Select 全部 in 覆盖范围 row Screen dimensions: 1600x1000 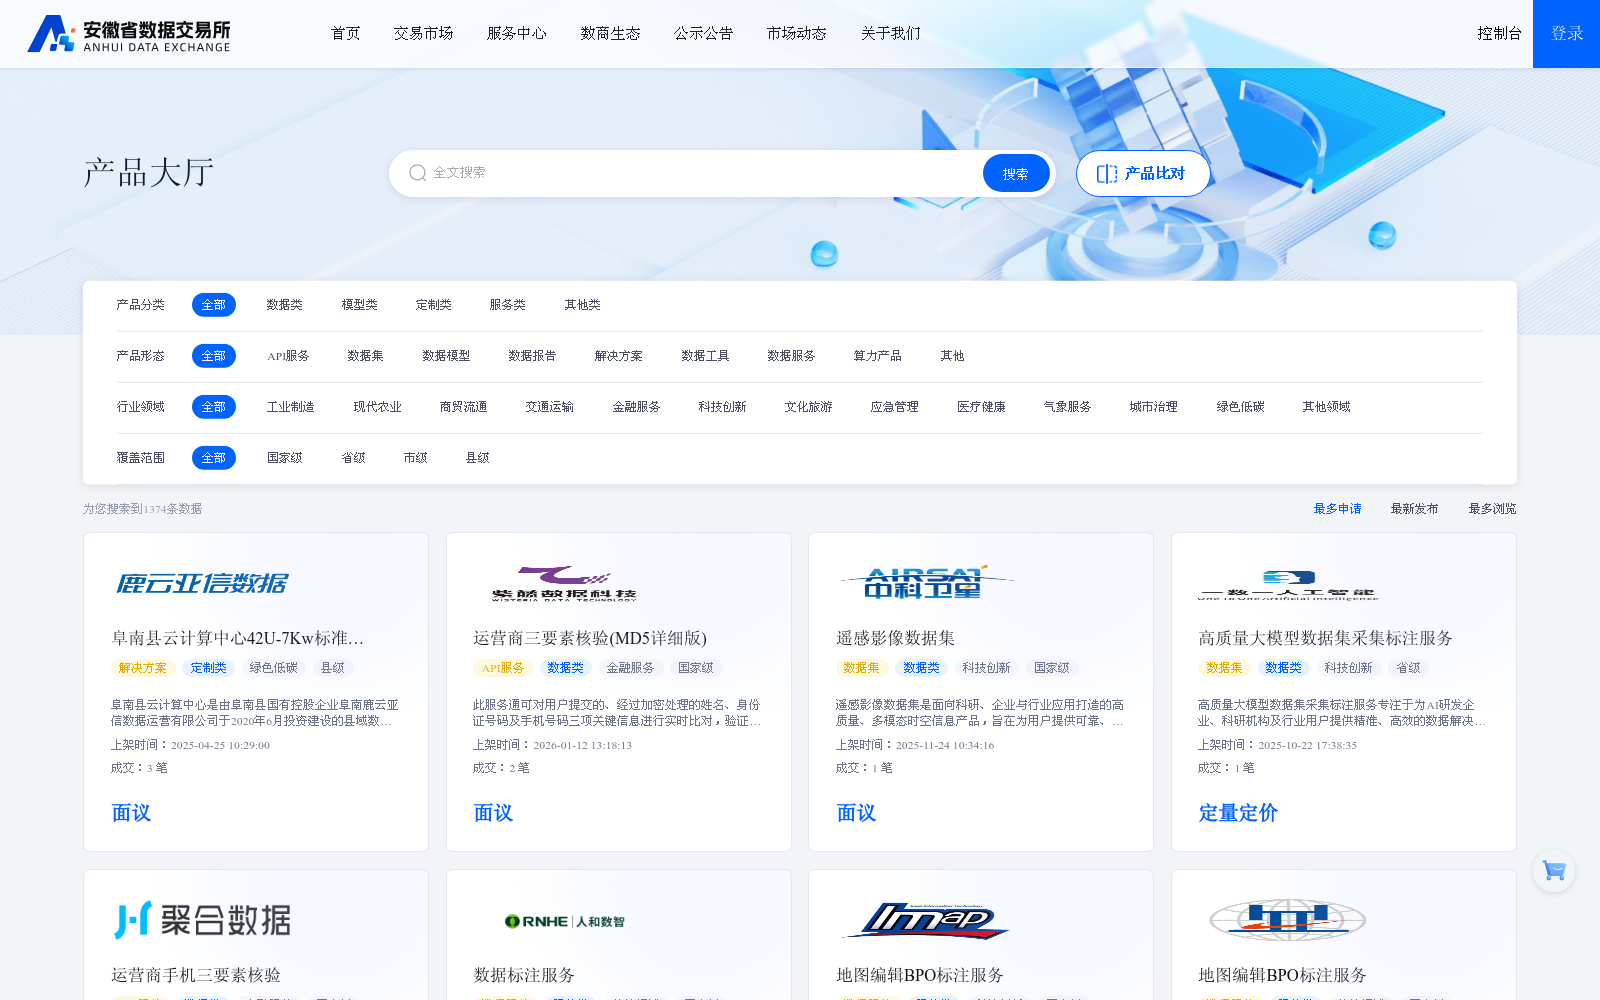[x=214, y=458]
